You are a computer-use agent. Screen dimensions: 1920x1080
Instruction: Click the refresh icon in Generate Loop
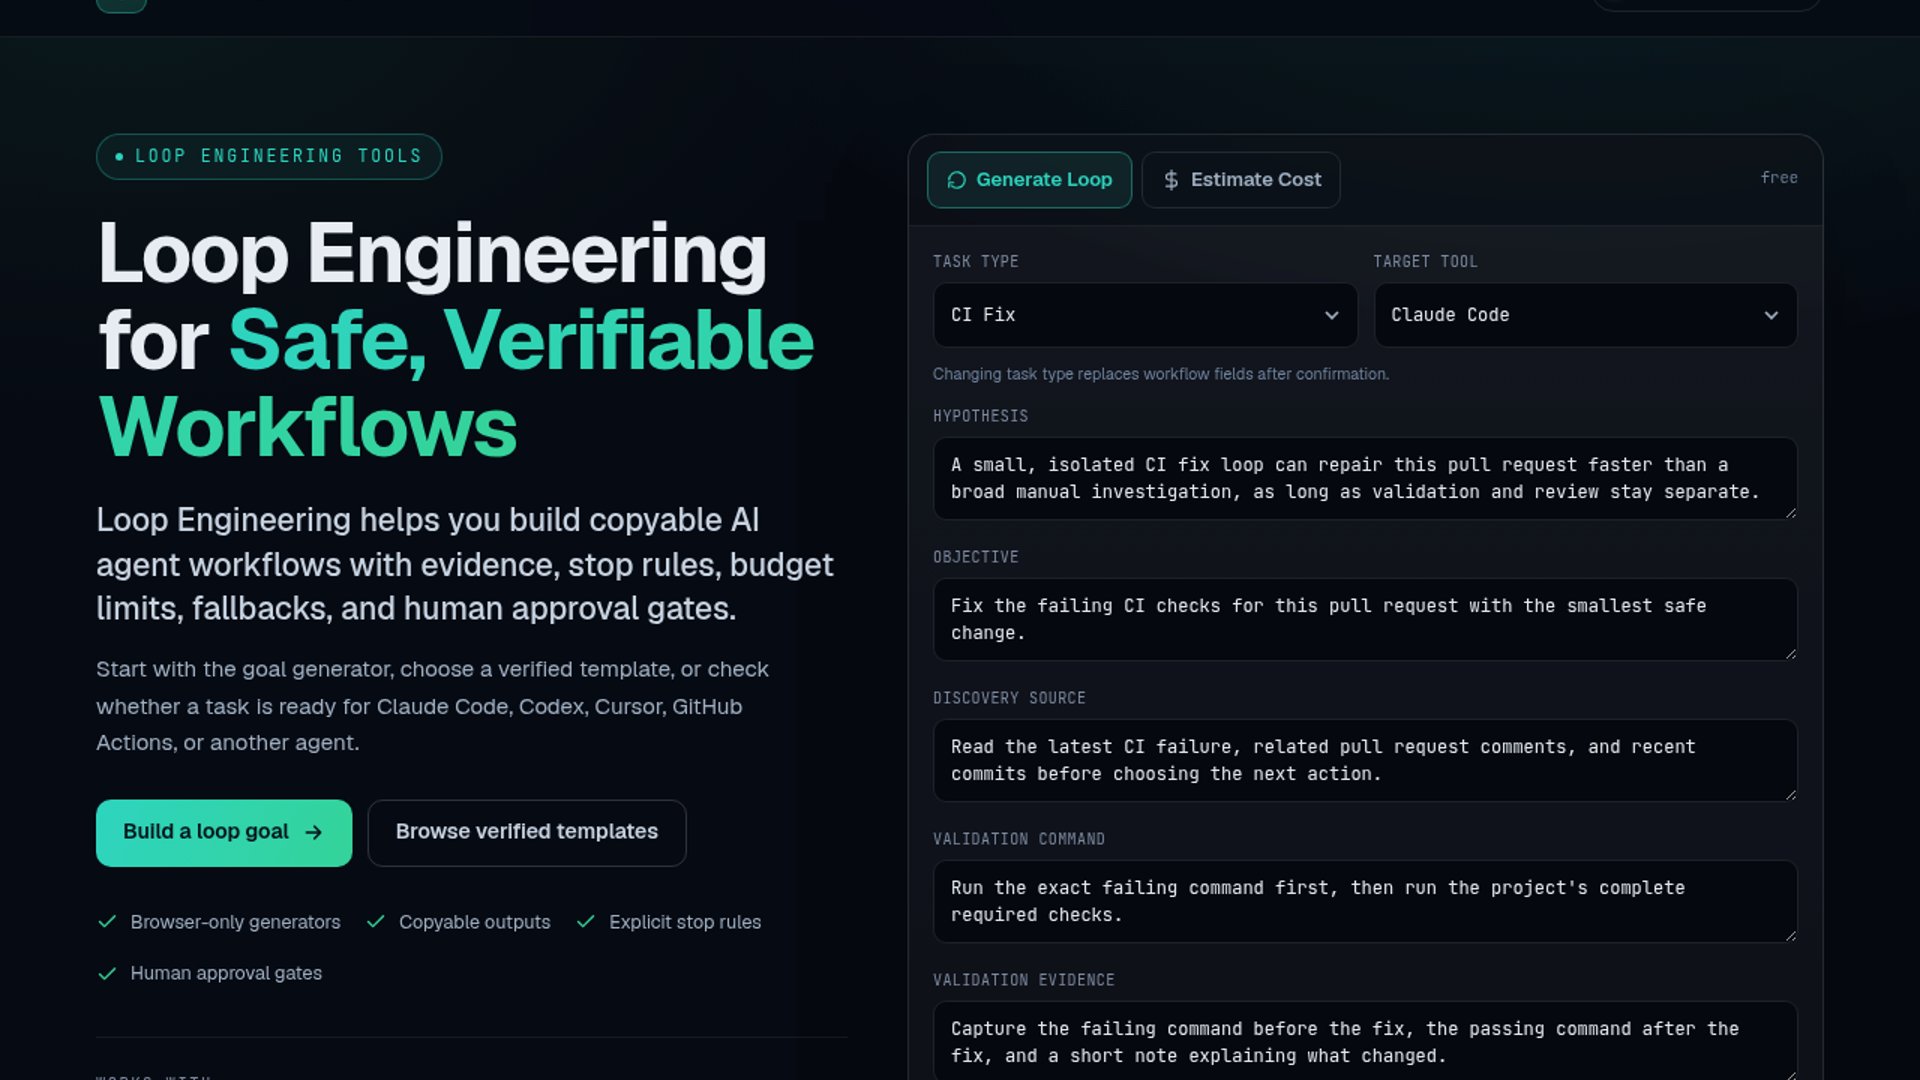(x=956, y=180)
